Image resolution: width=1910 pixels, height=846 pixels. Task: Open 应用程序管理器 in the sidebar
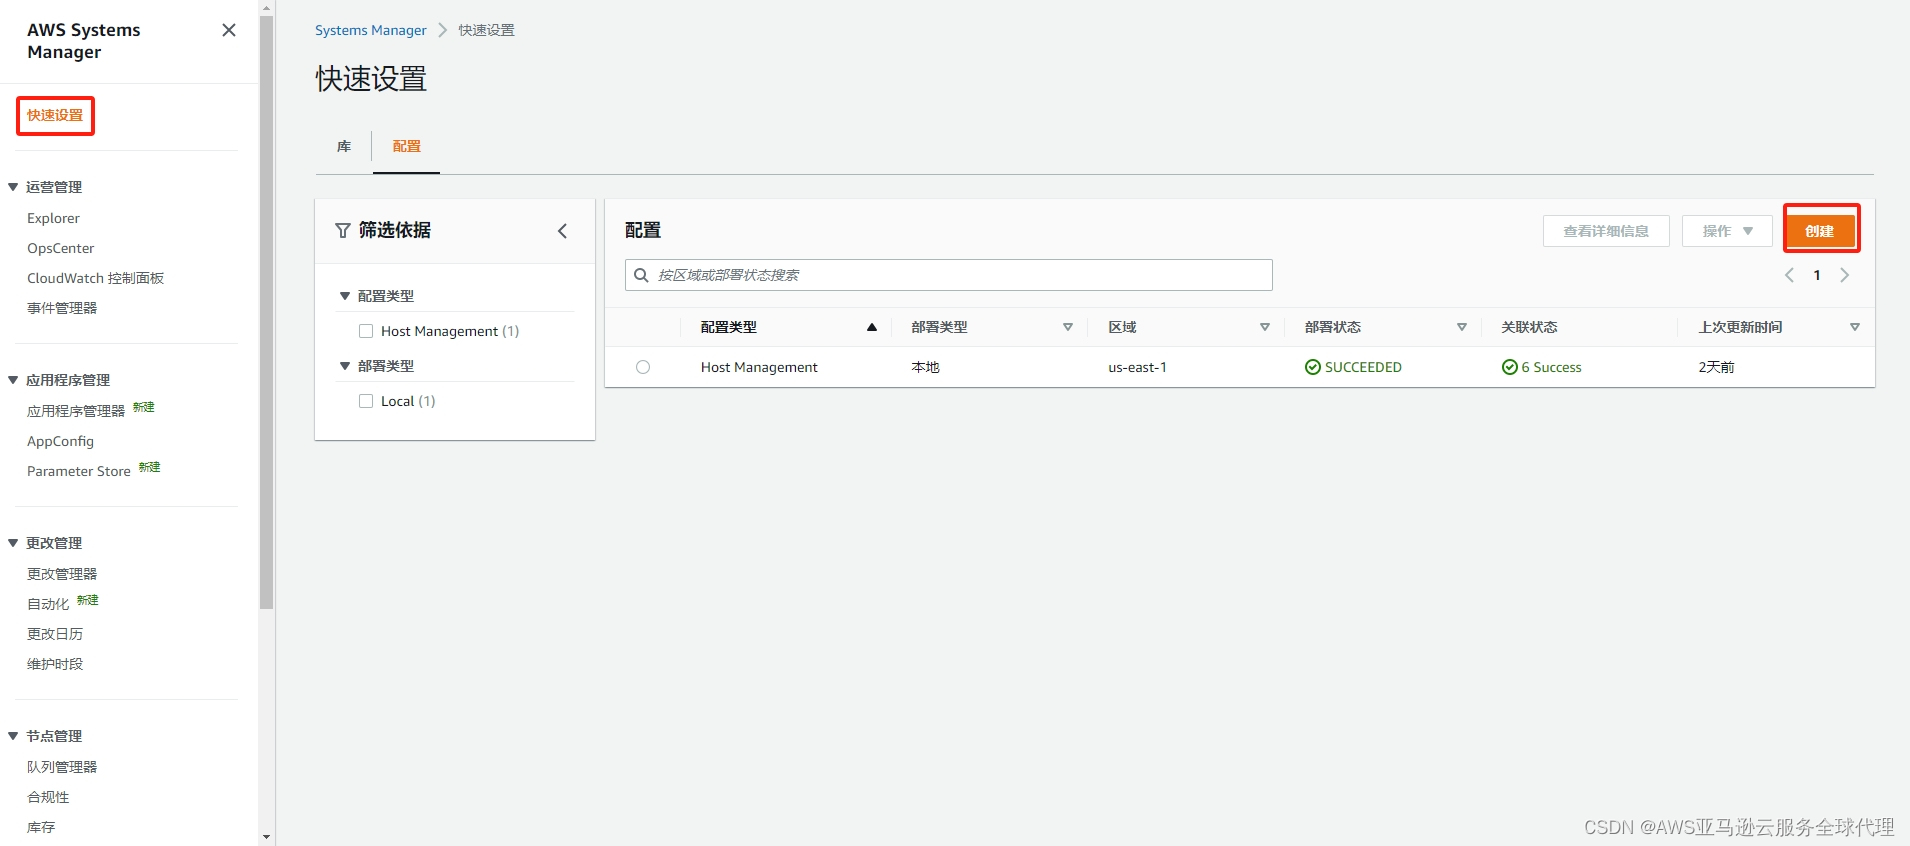[x=76, y=411]
